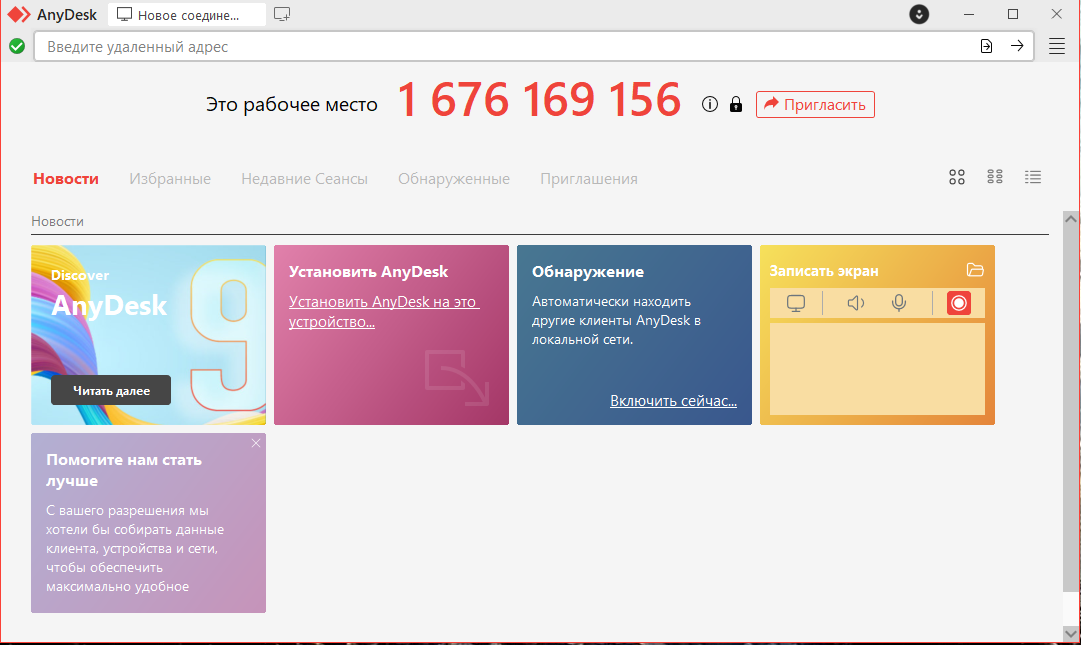Viewport: 1081px width, 645px height.
Task: Select the Новости tab
Action: click(66, 178)
